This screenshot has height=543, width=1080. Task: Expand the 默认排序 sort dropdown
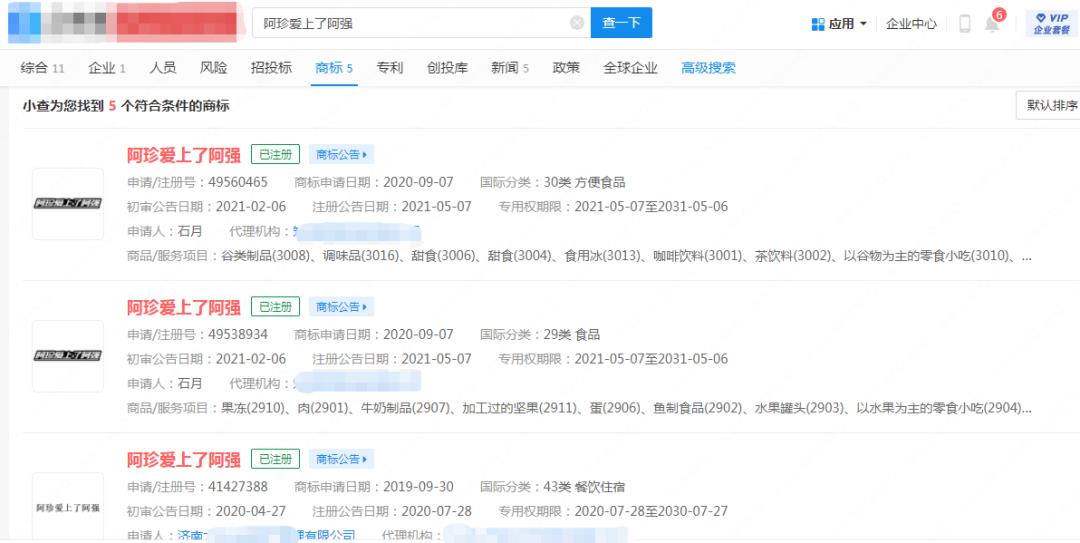tap(1050, 106)
